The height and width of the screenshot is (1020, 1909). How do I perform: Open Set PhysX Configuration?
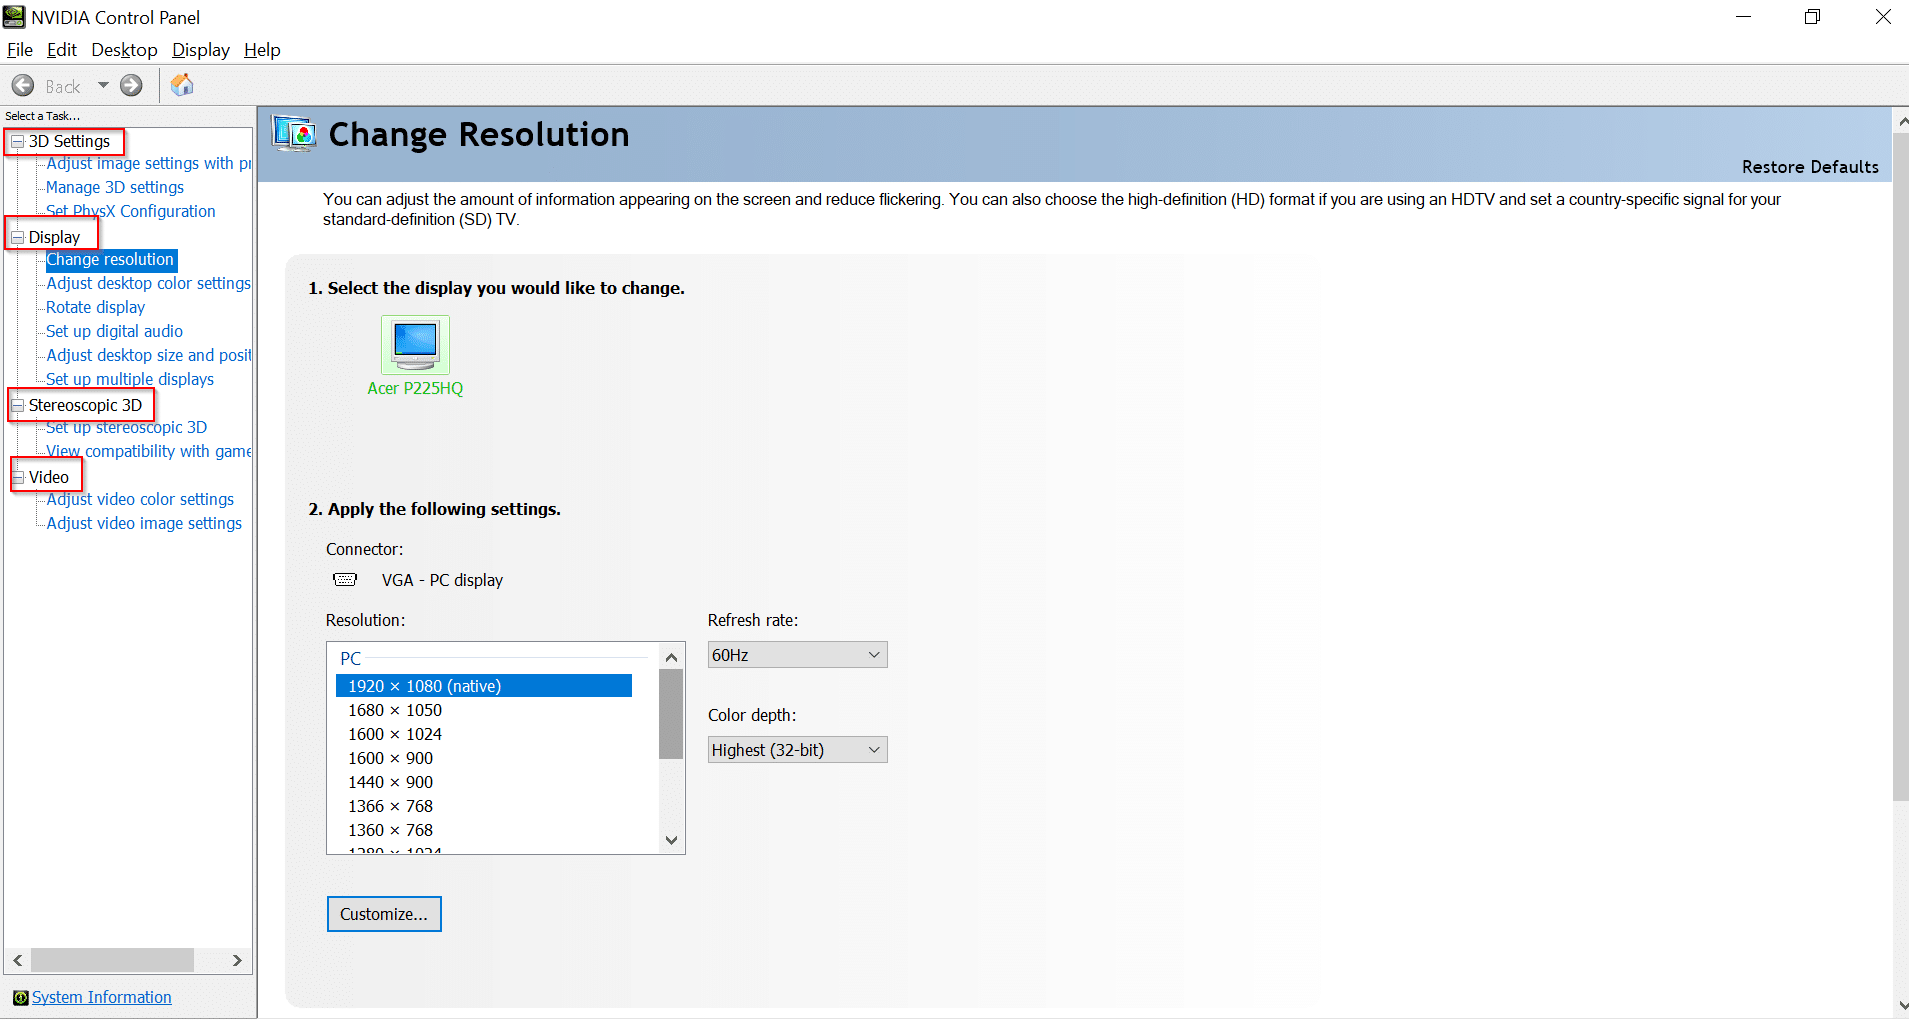[131, 212]
